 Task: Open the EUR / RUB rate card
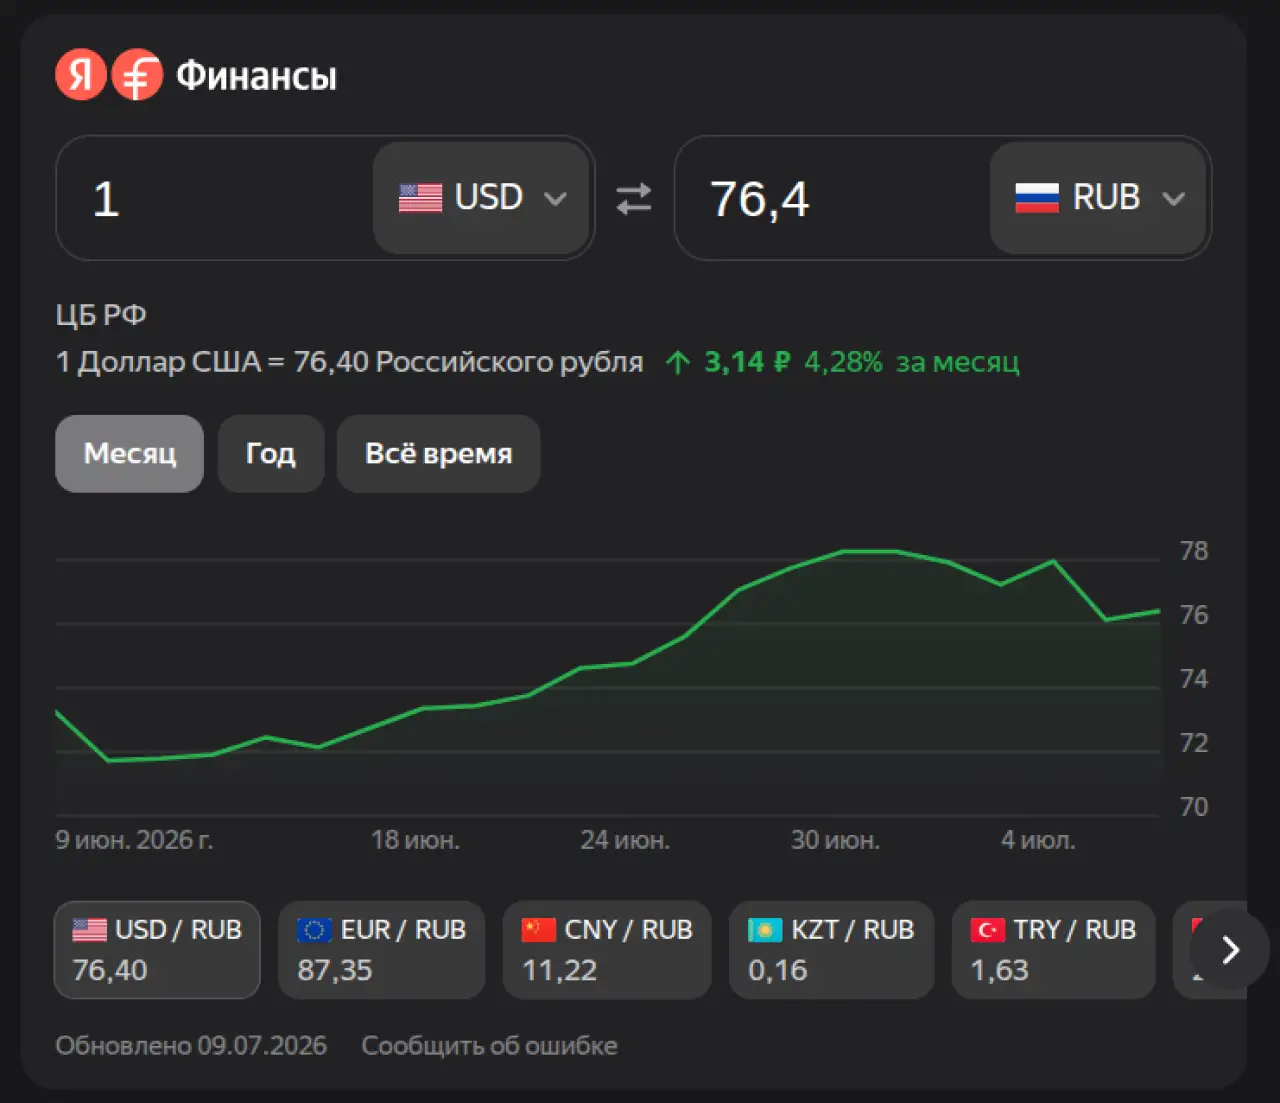382,950
